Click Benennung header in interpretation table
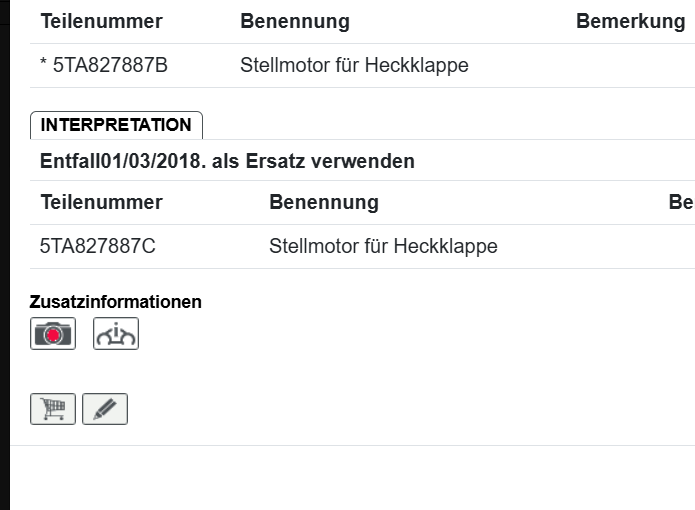Image resolution: width=695 pixels, height=510 pixels. (324, 202)
